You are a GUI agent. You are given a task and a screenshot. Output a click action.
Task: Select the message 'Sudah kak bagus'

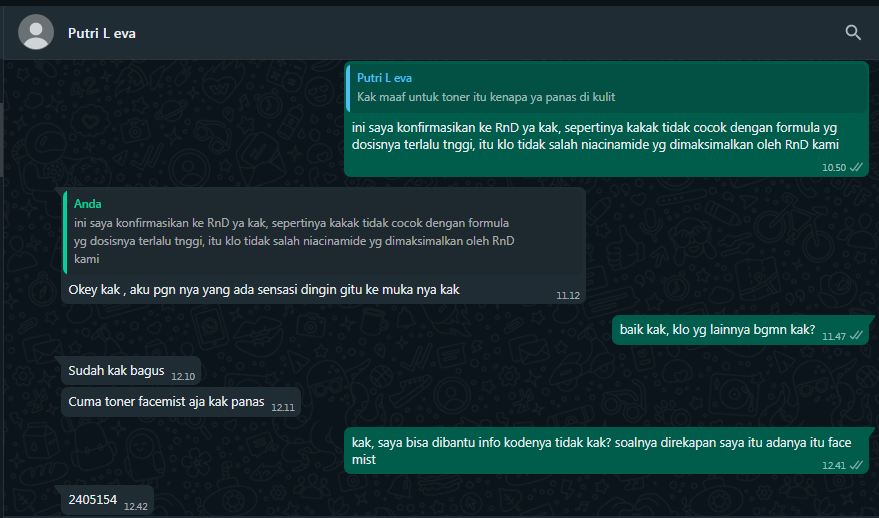(x=131, y=371)
